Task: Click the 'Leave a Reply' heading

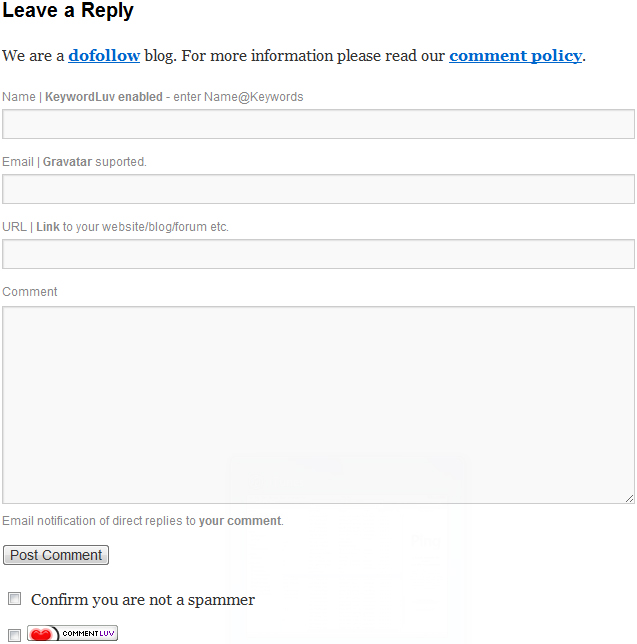Action: [x=68, y=10]
